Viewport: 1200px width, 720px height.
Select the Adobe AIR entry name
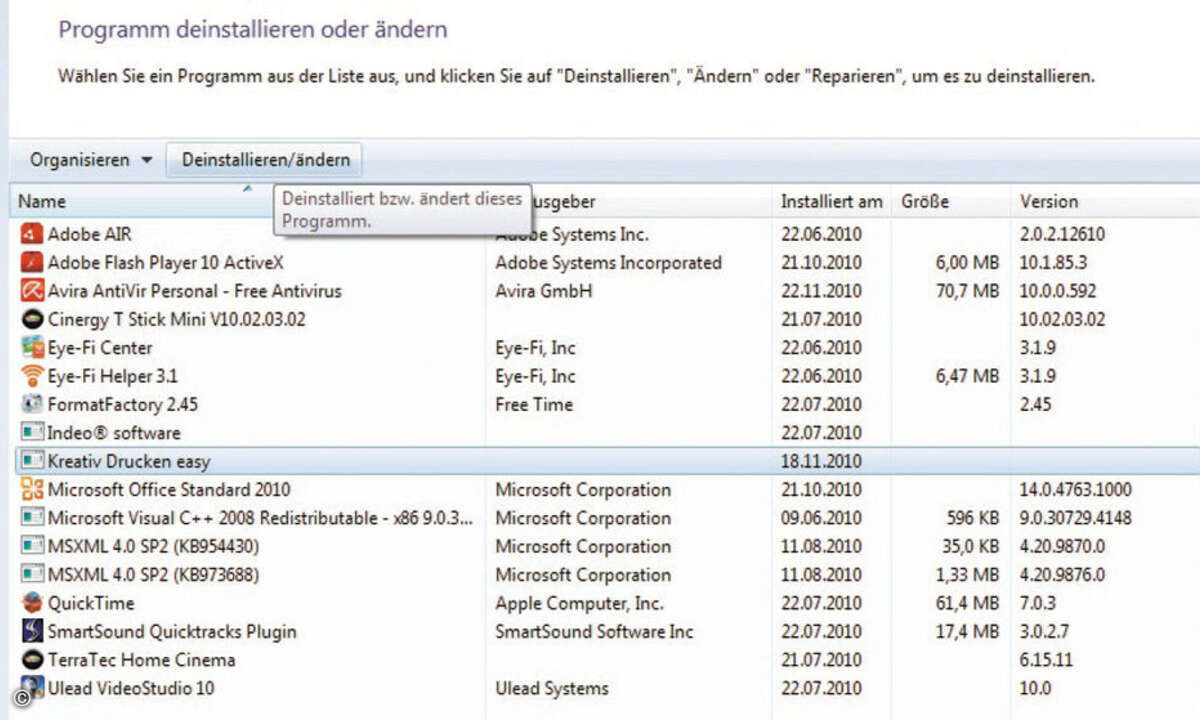point(89,234)
